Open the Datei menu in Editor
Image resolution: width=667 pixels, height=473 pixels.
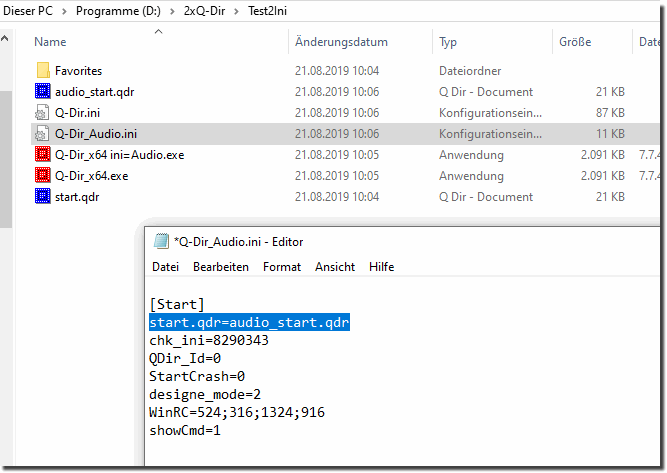165,267
